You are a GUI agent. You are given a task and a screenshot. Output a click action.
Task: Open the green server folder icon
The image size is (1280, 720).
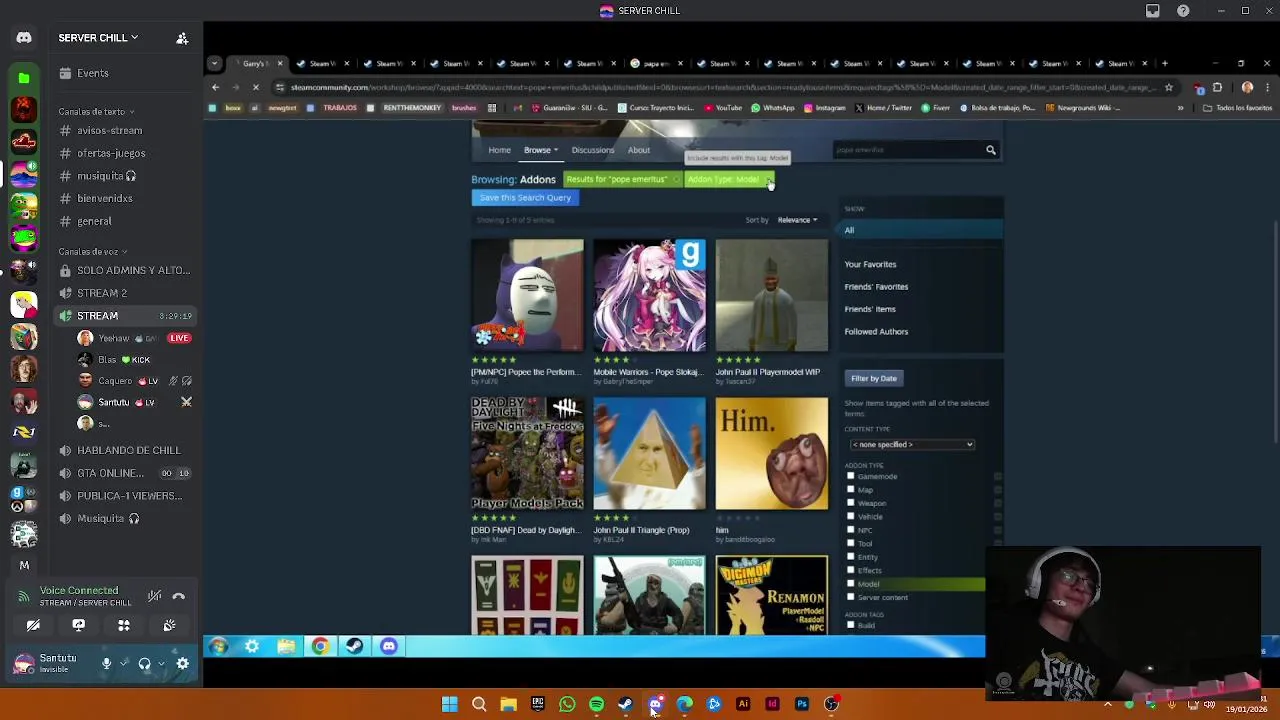click(24, 77)
